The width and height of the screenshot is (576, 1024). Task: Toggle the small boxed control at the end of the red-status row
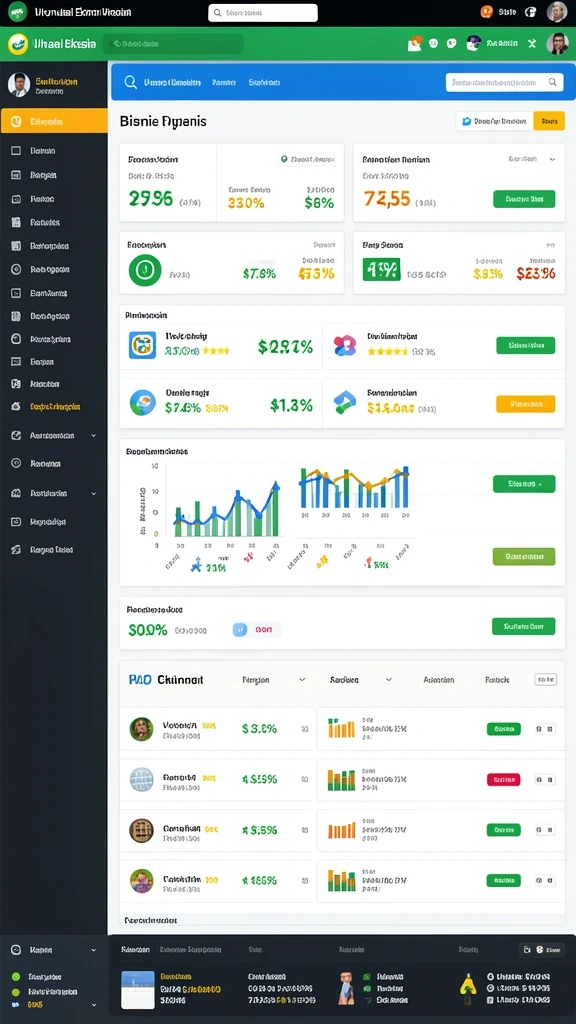click(x=545, y=779)
